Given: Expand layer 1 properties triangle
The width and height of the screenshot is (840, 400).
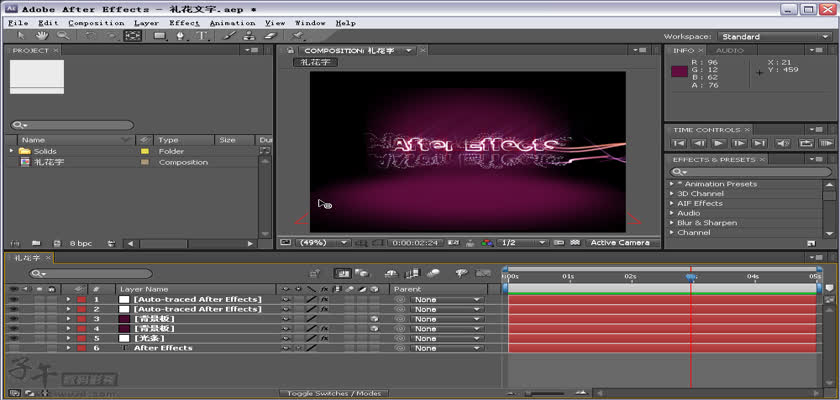Looking at the screenshot, I should click(x=68, y=299).
